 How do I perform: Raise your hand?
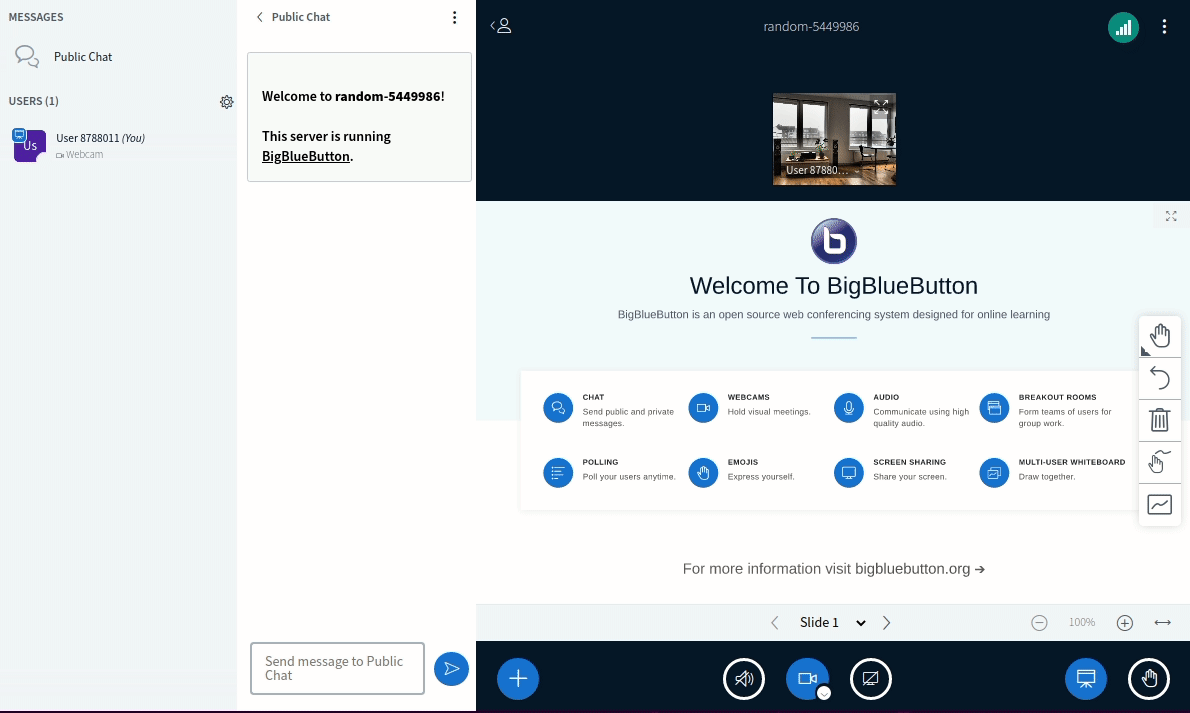pyautogui.click(x=1148, y=678)
